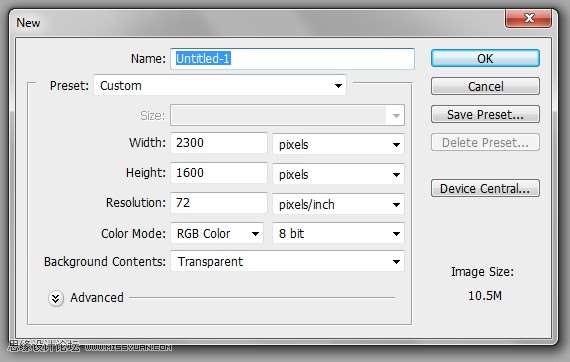The width and height of the screenshot is (570, 362).
Task: Open Background Contents Transparent dropdown
Action: coord(288,261)
